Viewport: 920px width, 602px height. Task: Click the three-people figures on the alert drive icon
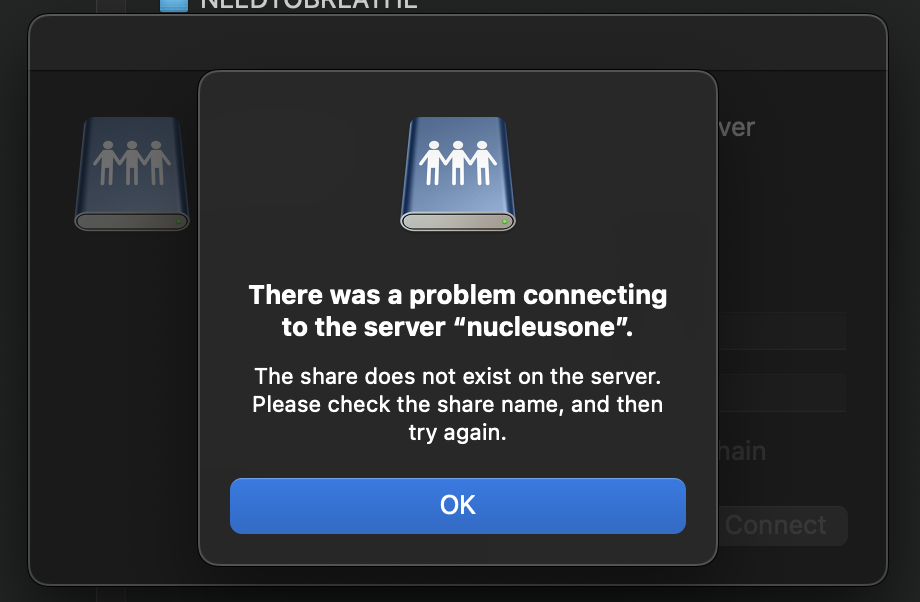pos(458,163)
